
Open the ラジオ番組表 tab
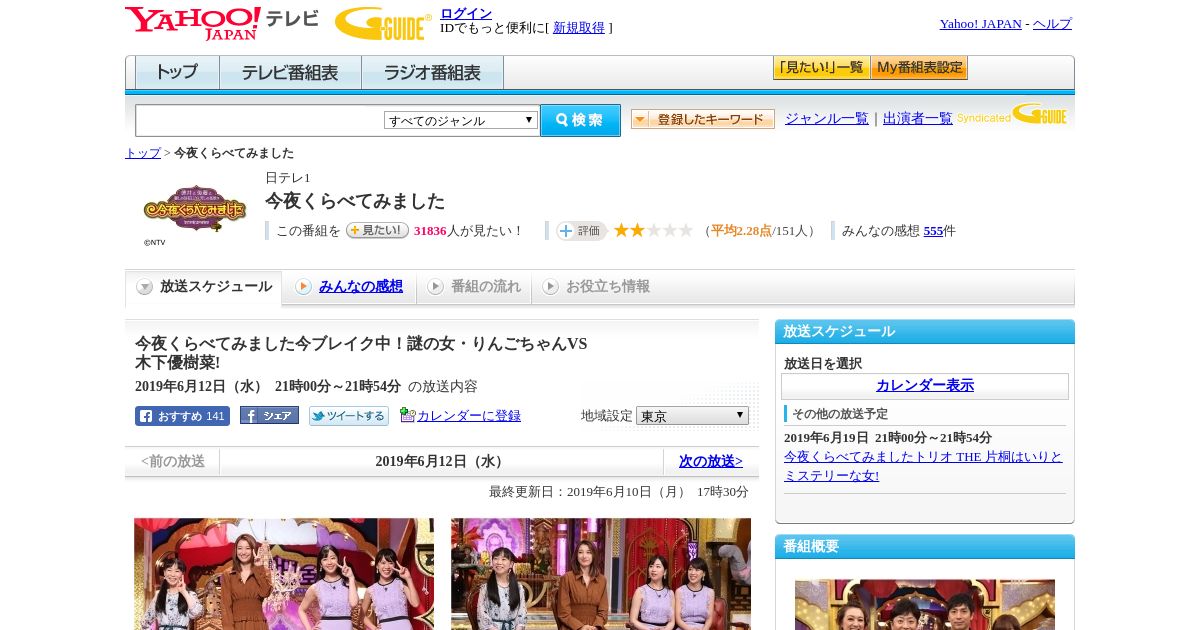432,73
